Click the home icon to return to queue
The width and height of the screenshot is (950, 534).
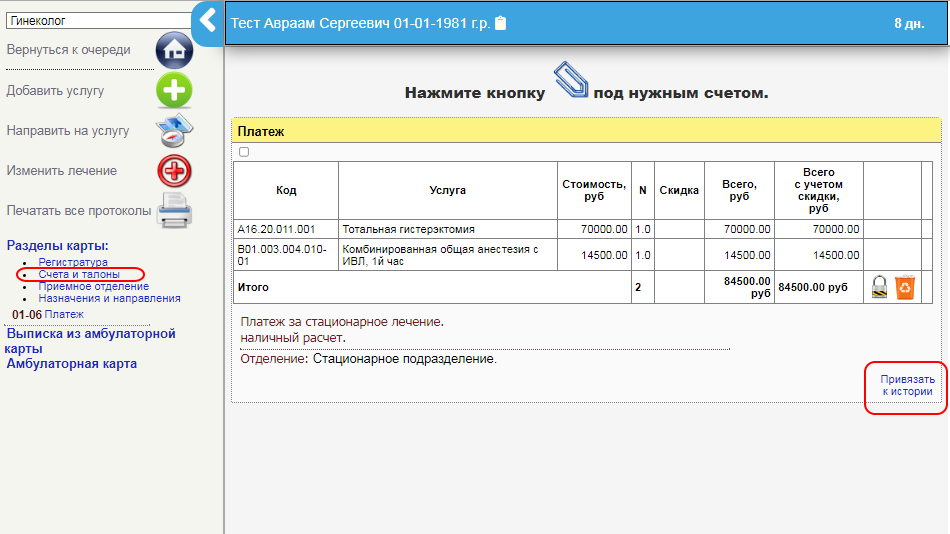click(174, 50)
